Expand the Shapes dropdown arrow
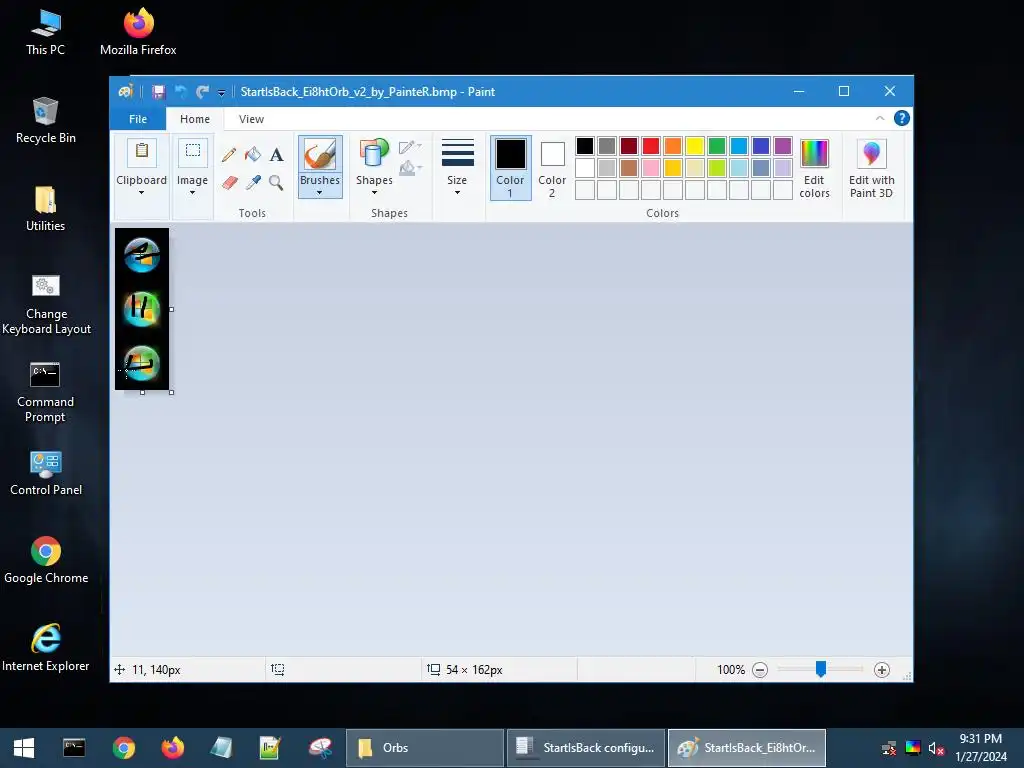This screenshot has width=1024, height=768. (374, 193)
